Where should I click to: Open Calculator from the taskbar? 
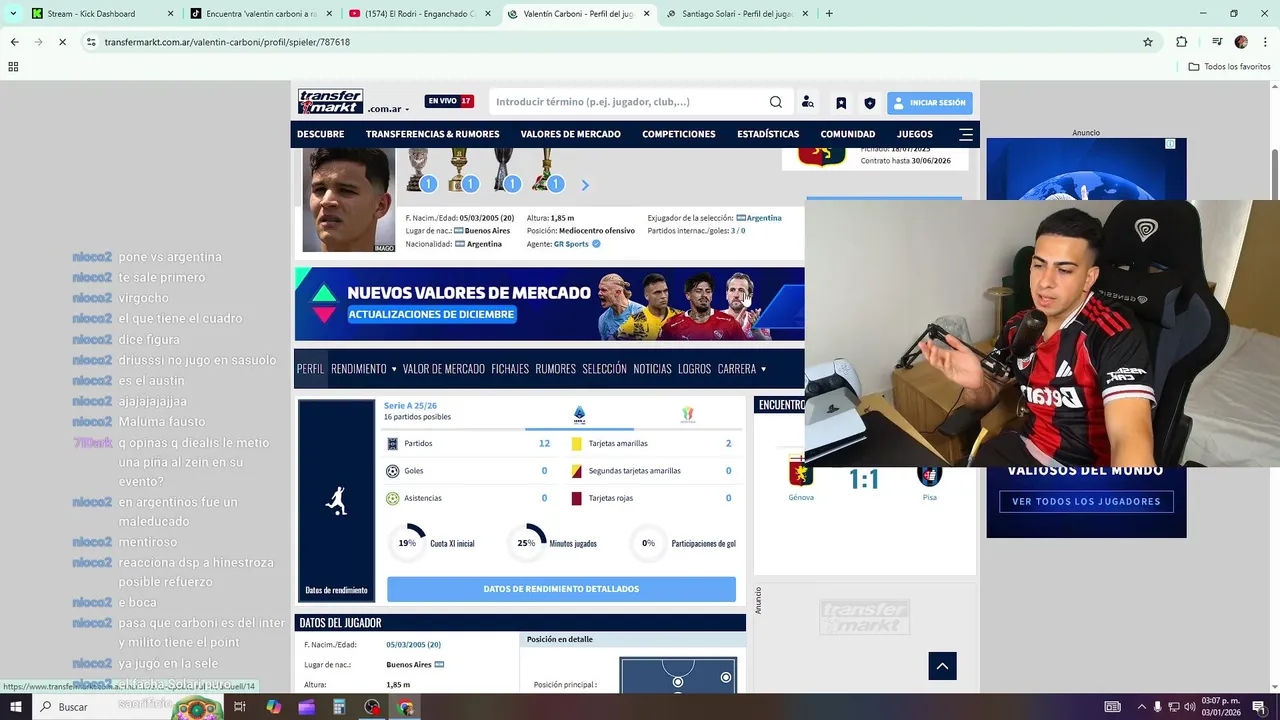pyautogui.click(x=339, y=707)
